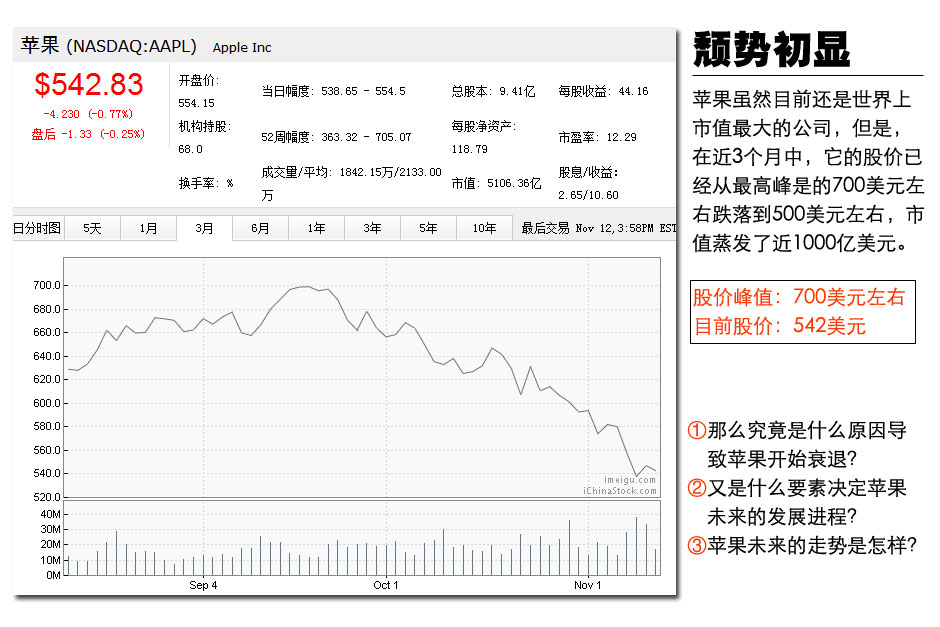The width and height of the screenshot is (940, 627).
Task: Switch chart range to 3年
Action: pos(372,228)
